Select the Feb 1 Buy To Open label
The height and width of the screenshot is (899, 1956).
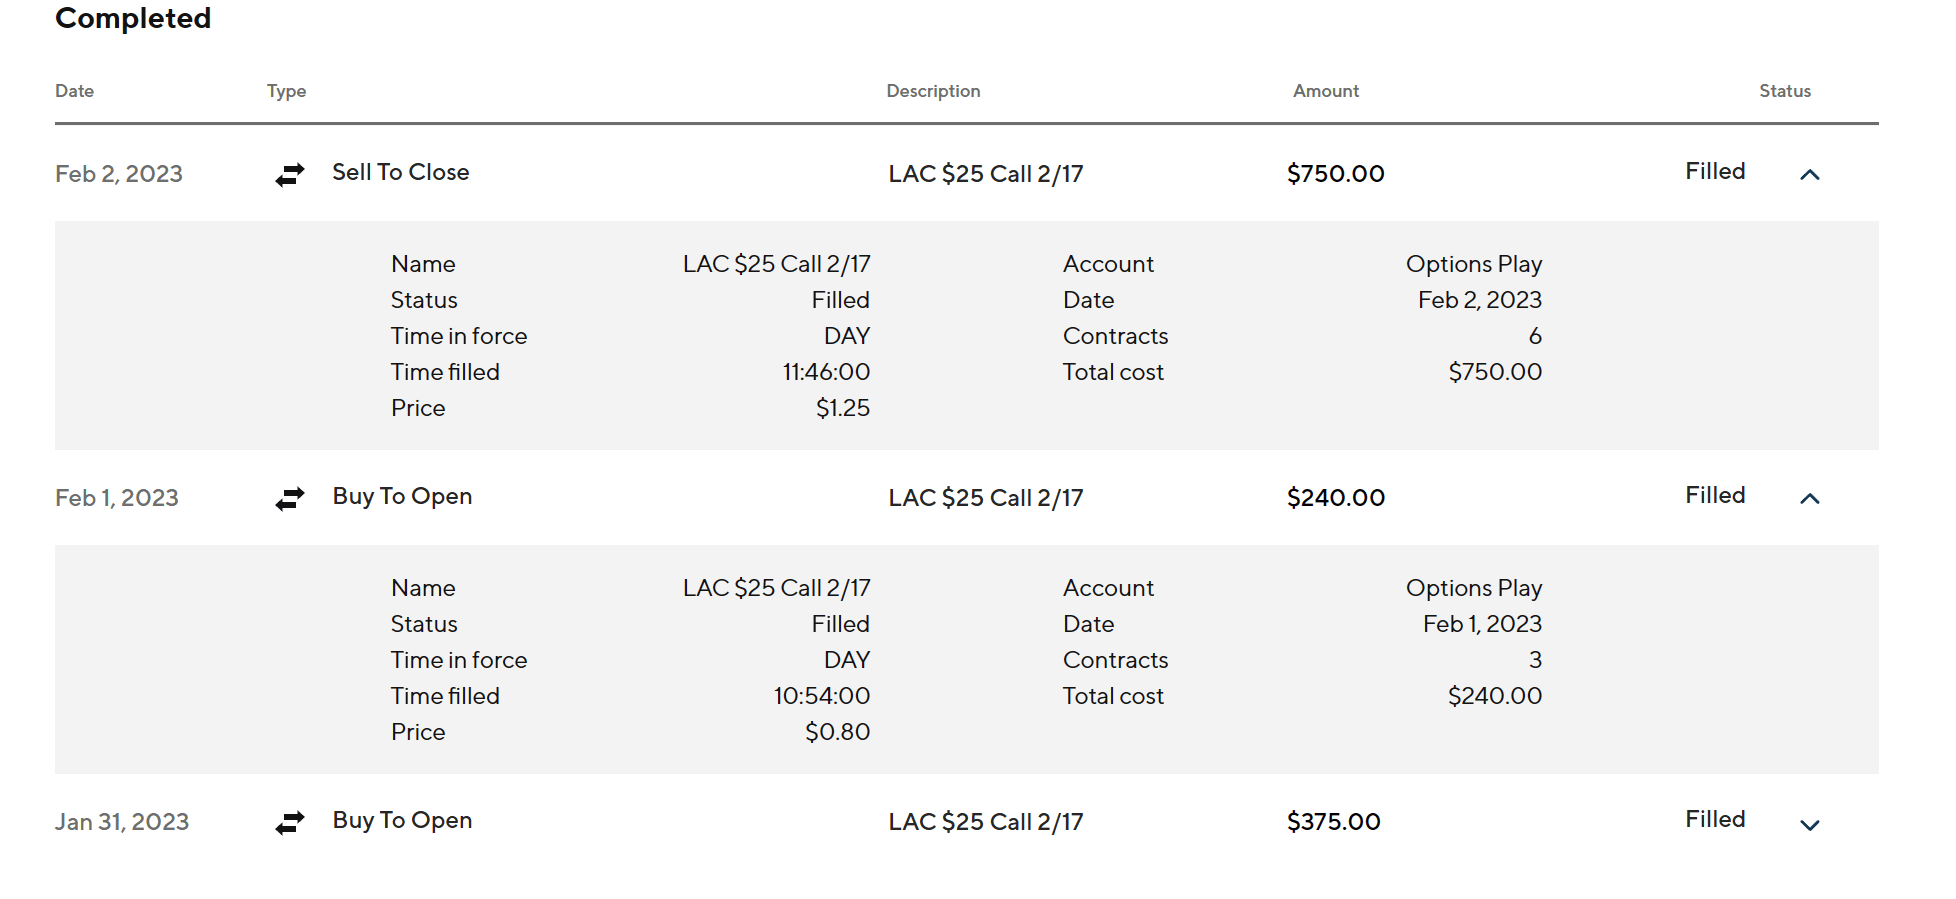tap(402, 496)
